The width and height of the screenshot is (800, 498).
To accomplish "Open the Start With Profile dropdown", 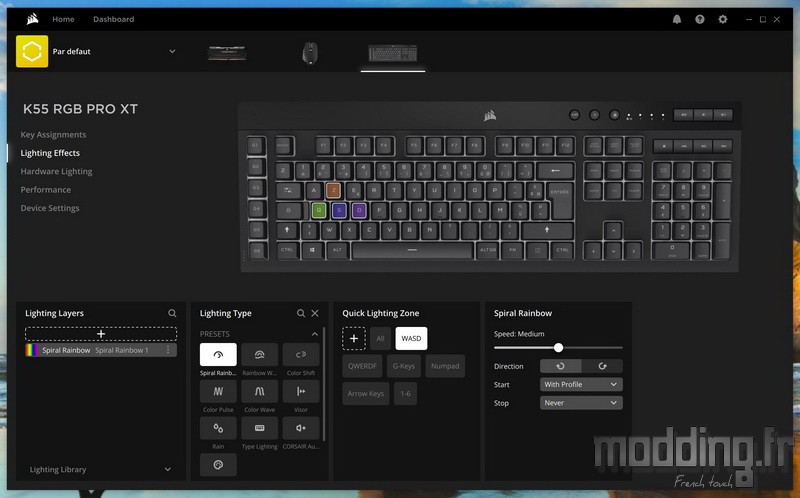I will click(x=581, y=384).
